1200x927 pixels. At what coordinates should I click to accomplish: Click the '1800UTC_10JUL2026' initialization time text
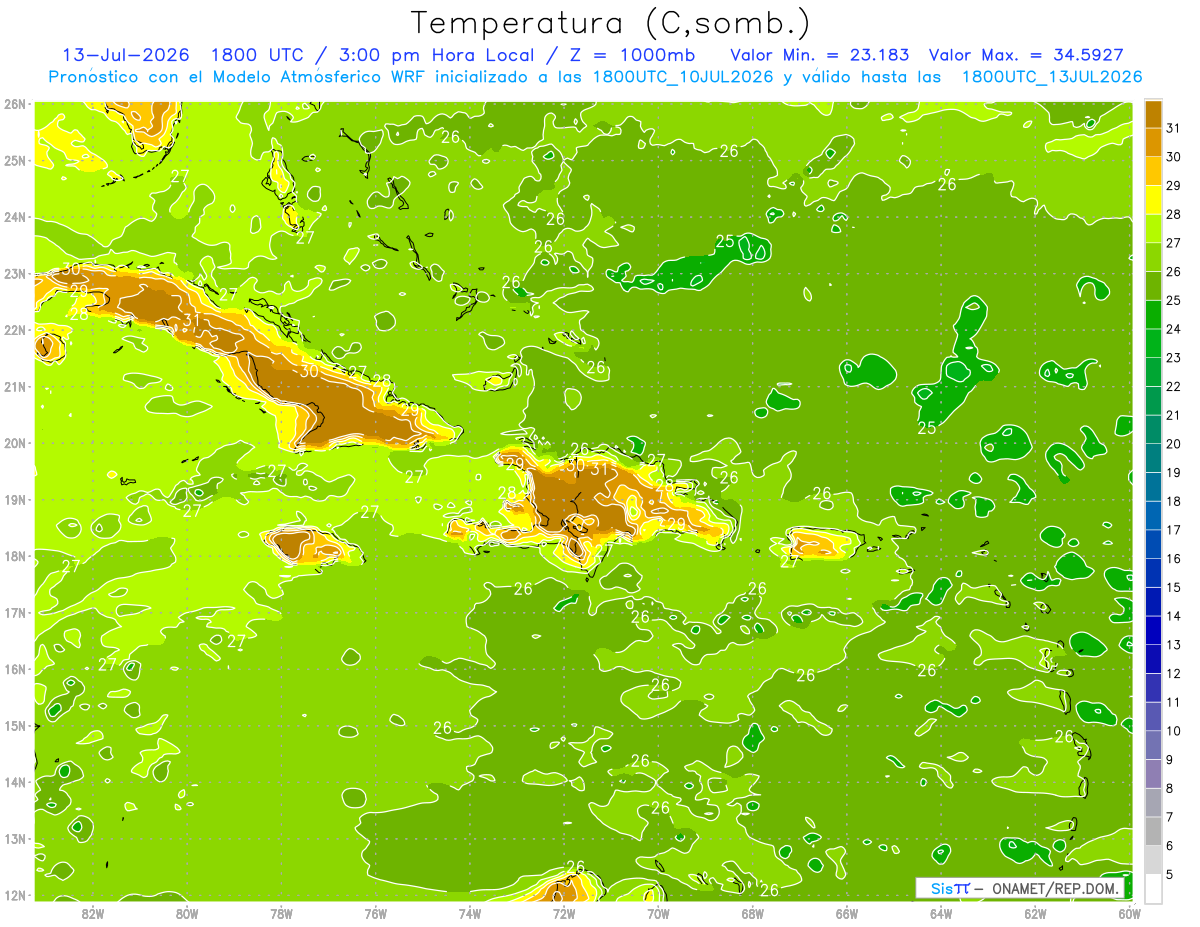click(683, 77)
